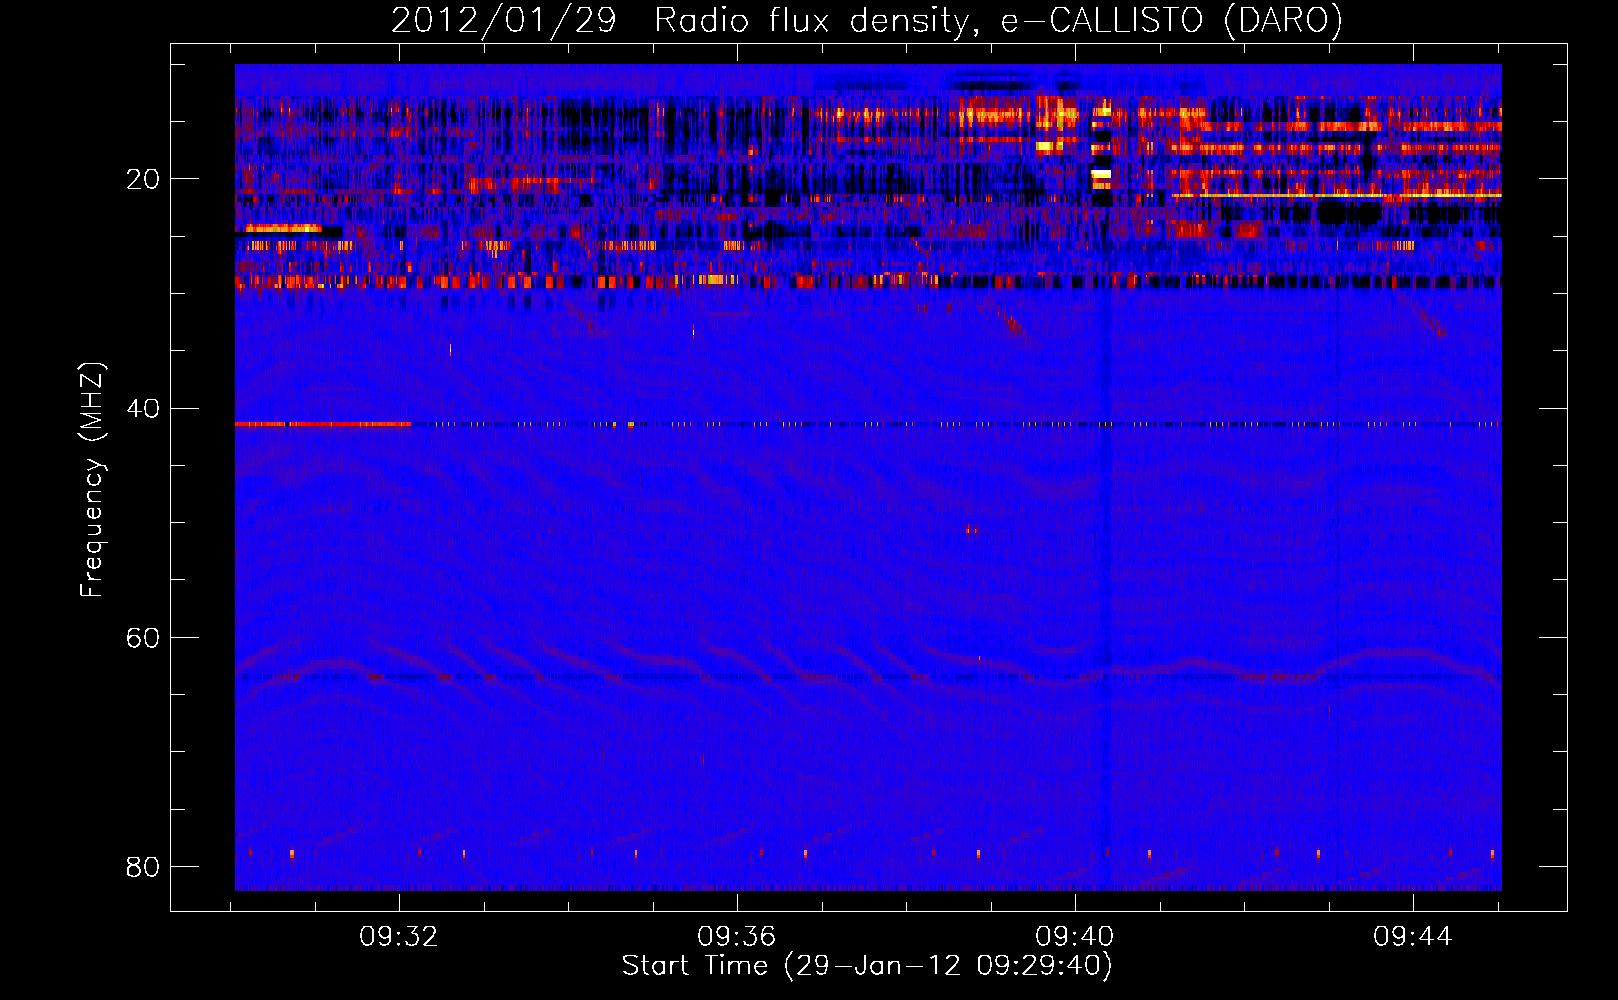Click the 09:40 time tick label

pos(1075,937)
